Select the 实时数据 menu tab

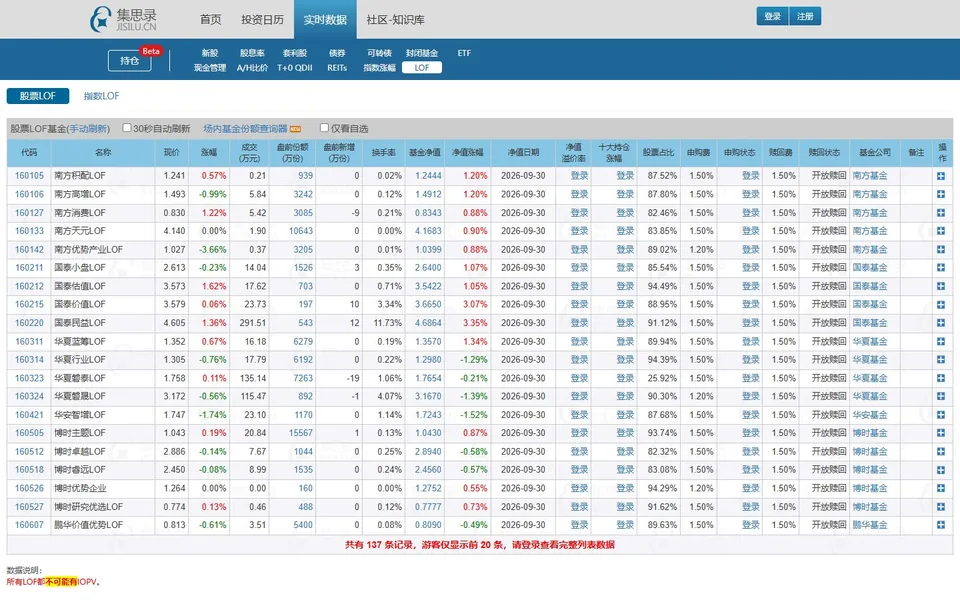pos(325,20)
